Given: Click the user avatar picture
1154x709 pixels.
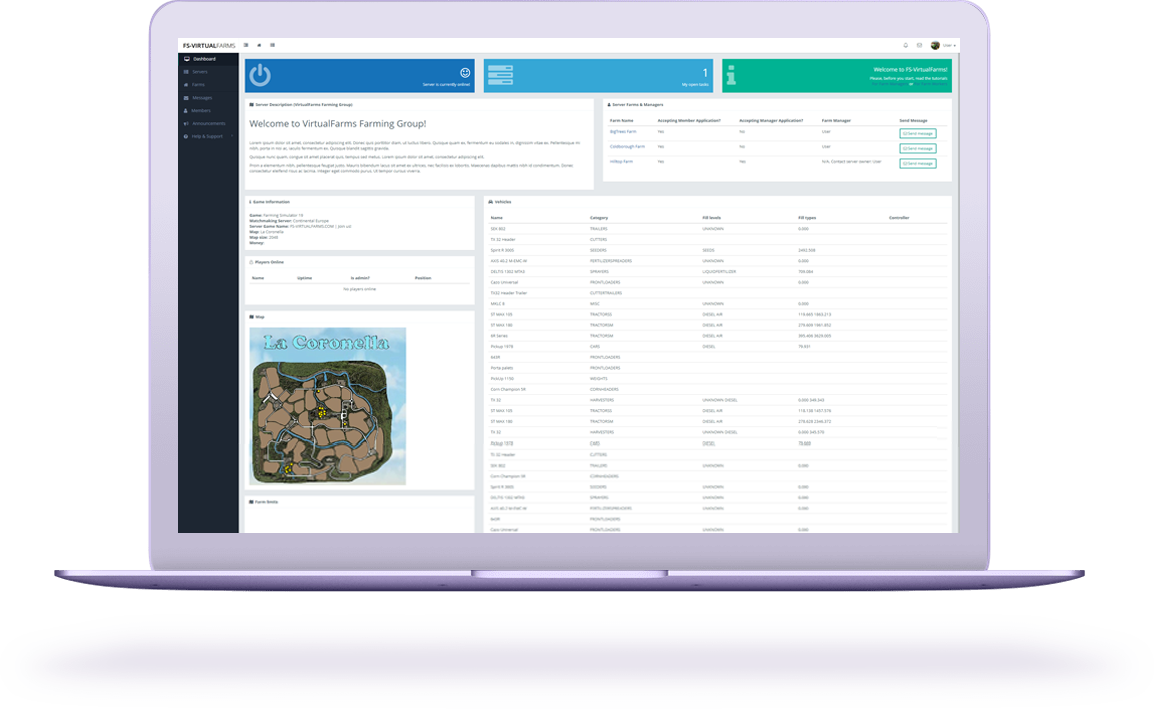Looking at the screenshot, I should point(935,46).
